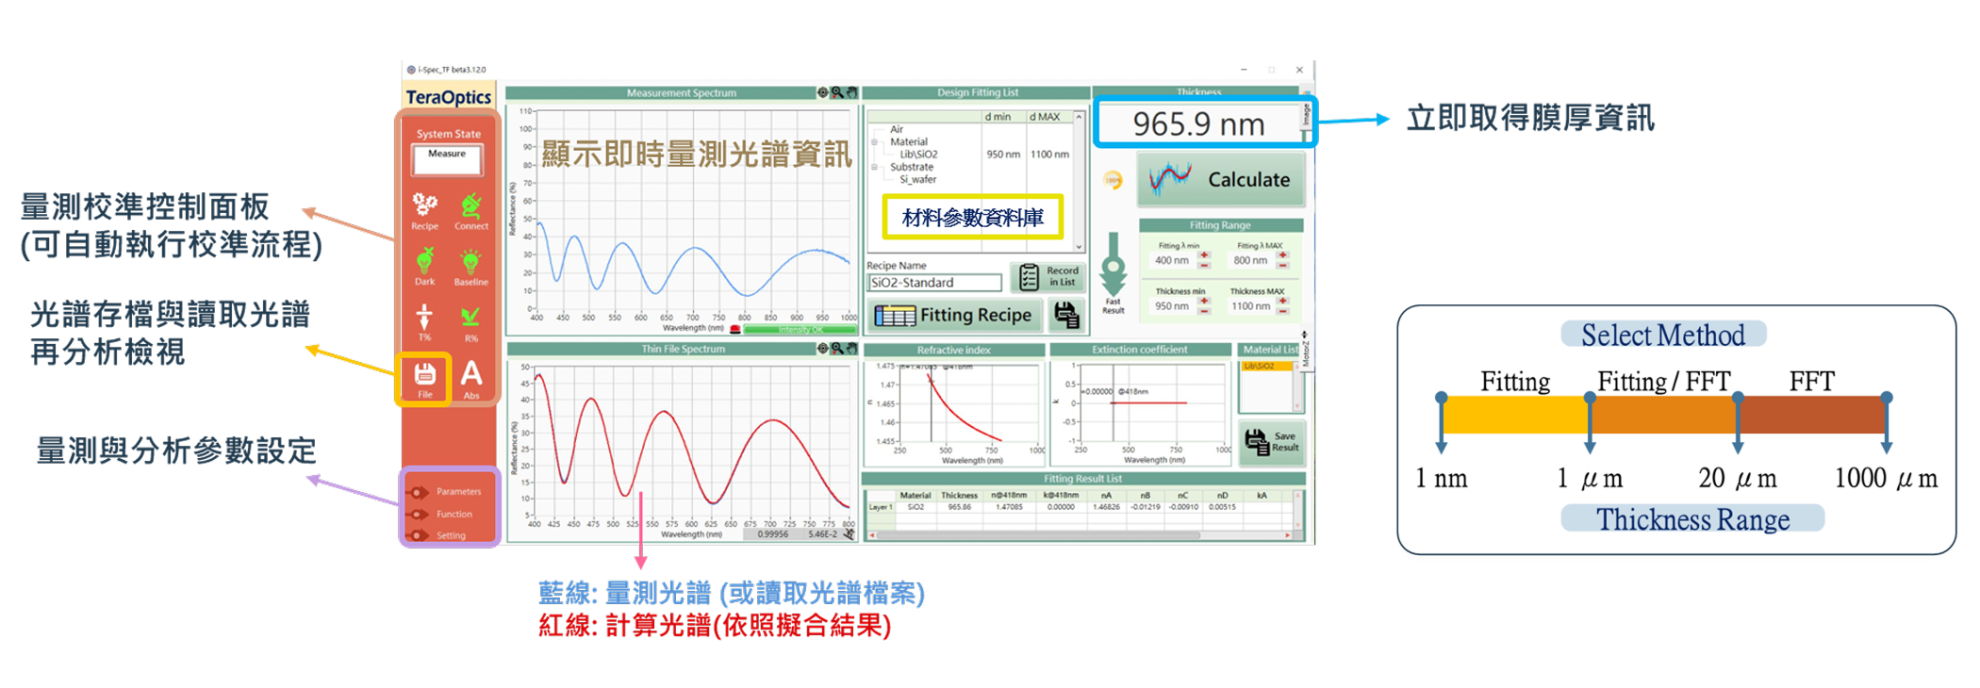1980x688 pixels.
Task: Toggle the Parameters switch in sidebar
Action: coord(419,492)
